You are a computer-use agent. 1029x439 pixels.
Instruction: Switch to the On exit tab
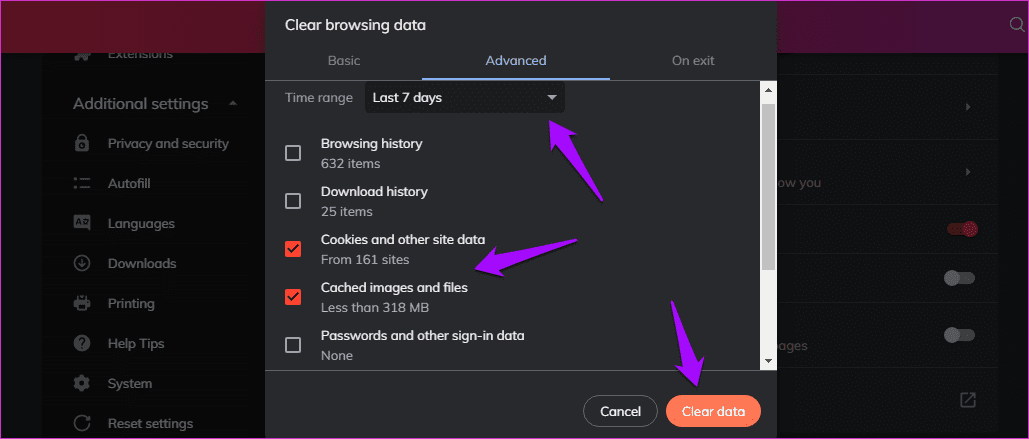point(693,61)
